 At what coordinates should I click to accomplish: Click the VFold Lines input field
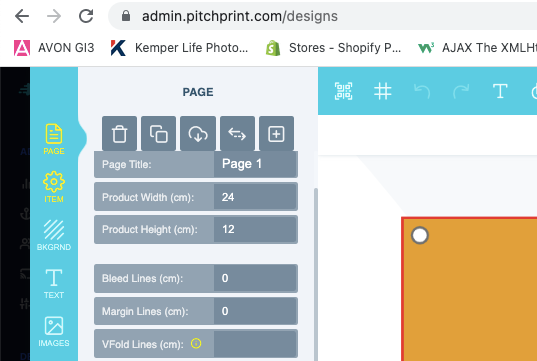(x=255, y=344)
